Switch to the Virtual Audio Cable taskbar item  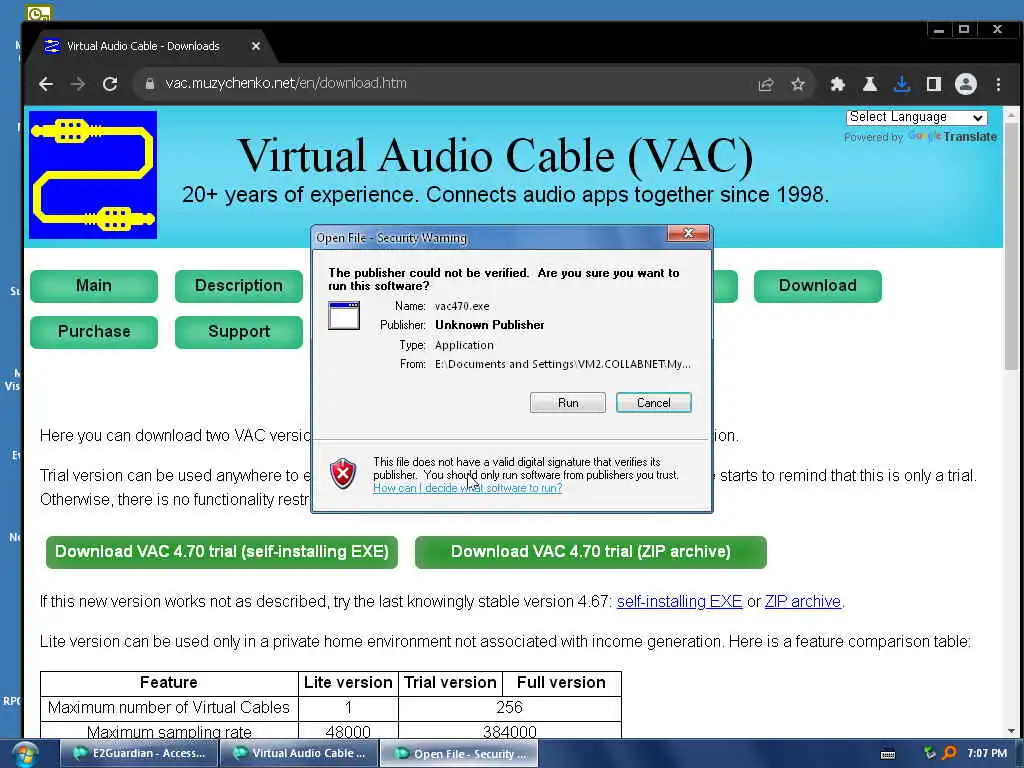[x=300, y=754]
